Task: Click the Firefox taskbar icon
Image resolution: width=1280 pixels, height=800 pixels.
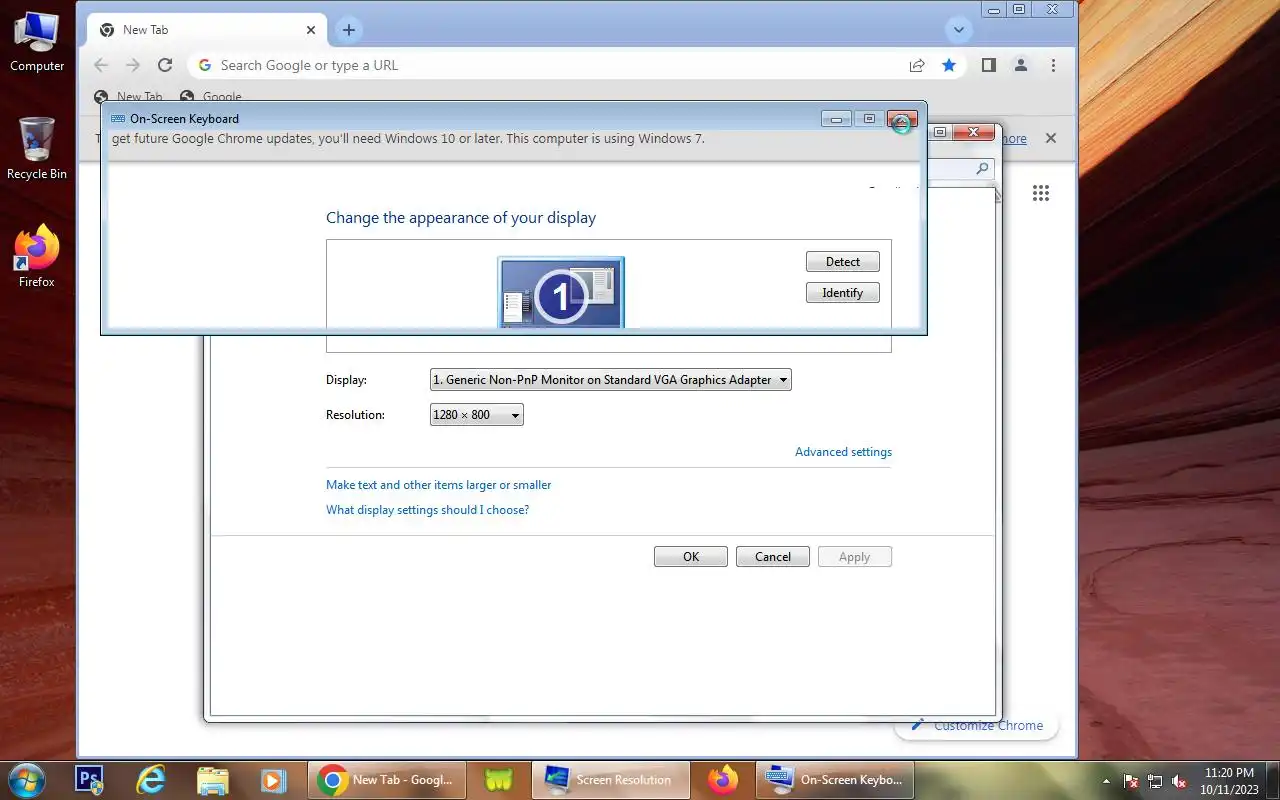Action: (x=722, y=780)
